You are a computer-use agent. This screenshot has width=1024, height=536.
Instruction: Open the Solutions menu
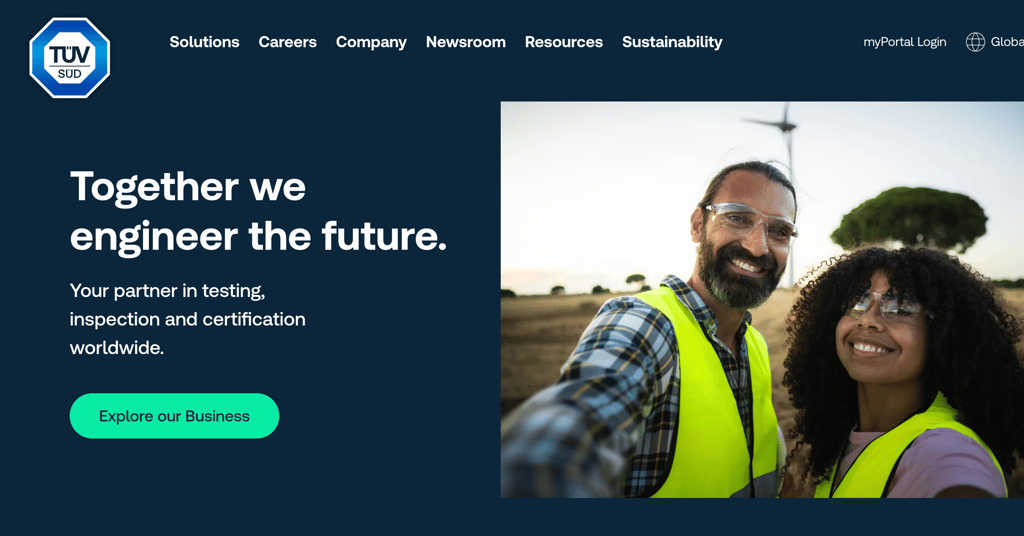[204, 42]
